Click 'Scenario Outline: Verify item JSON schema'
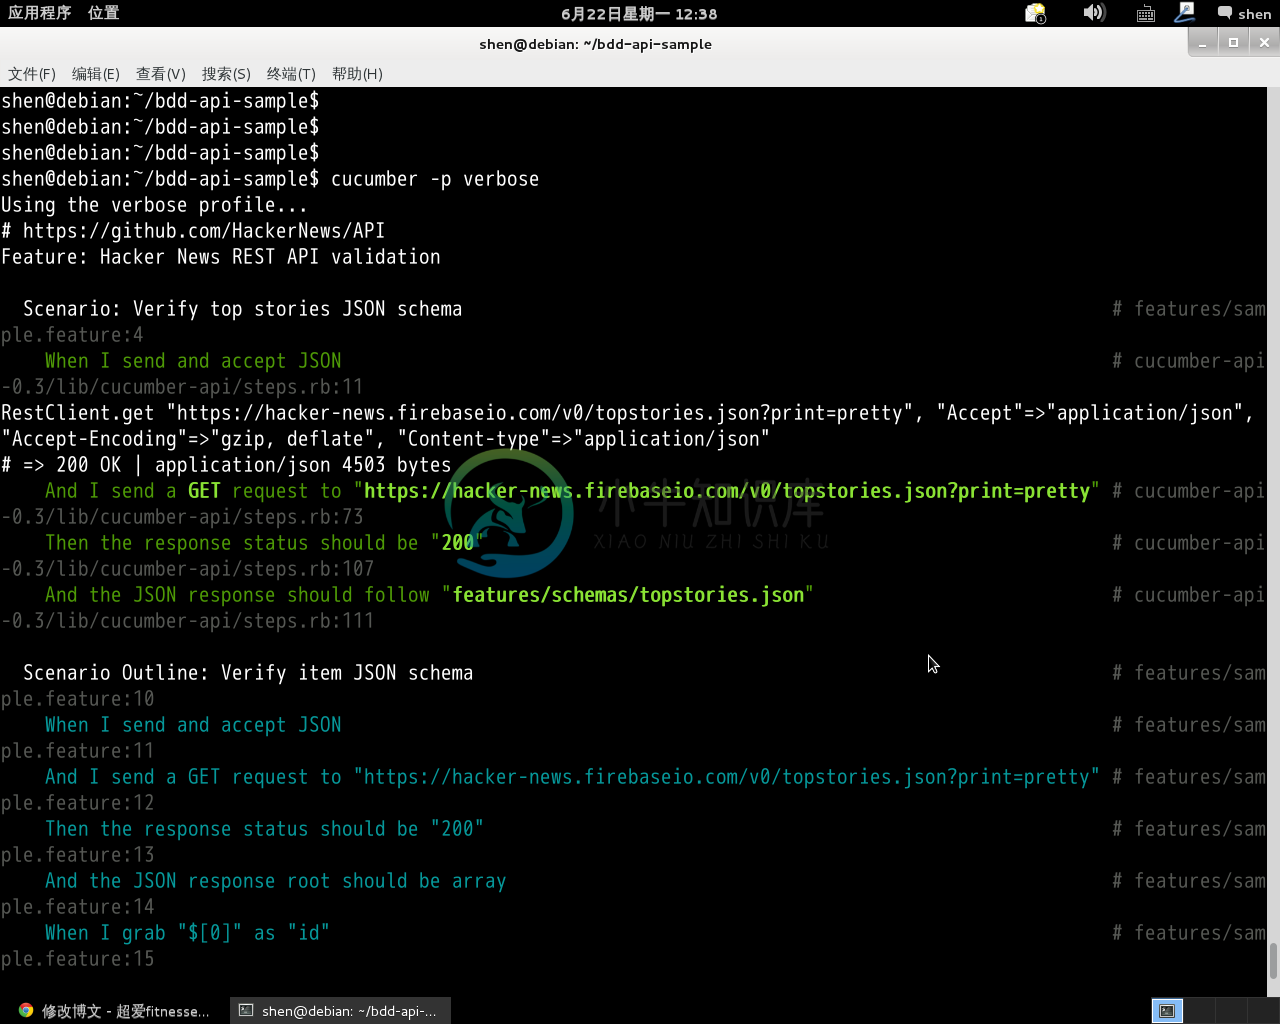The image size is (1280, 1024). point(248,673)
